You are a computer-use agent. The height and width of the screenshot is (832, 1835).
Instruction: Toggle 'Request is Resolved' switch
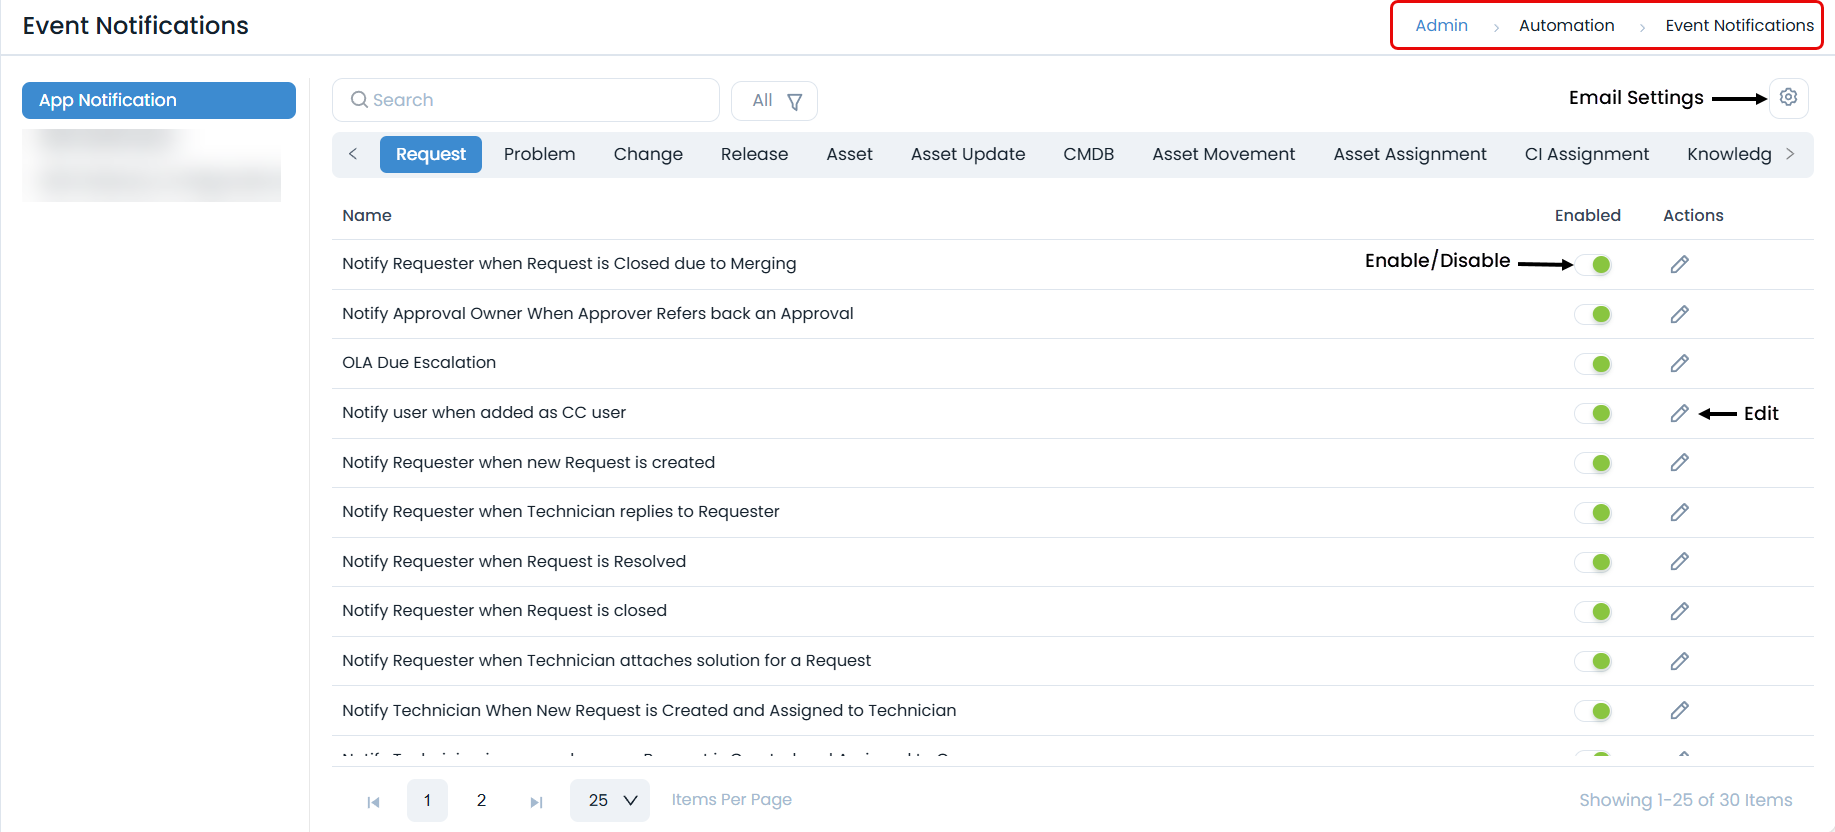coord(1593,562)
